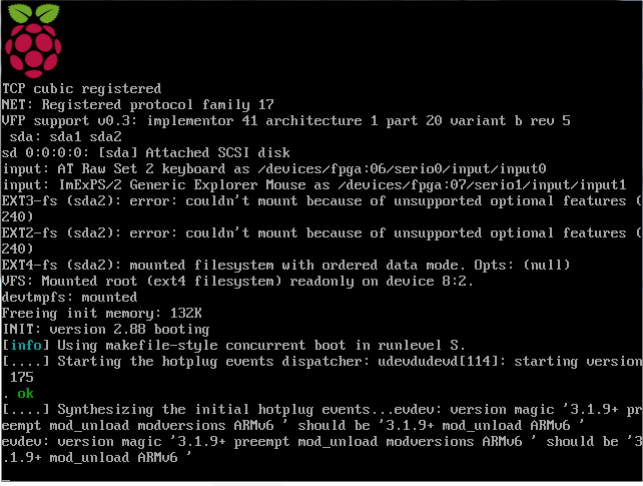Image resolution: width=643 pixels, height=486 pixels.
Task: Click the green 'ok' status text
Action: click(x=24, y=393)
